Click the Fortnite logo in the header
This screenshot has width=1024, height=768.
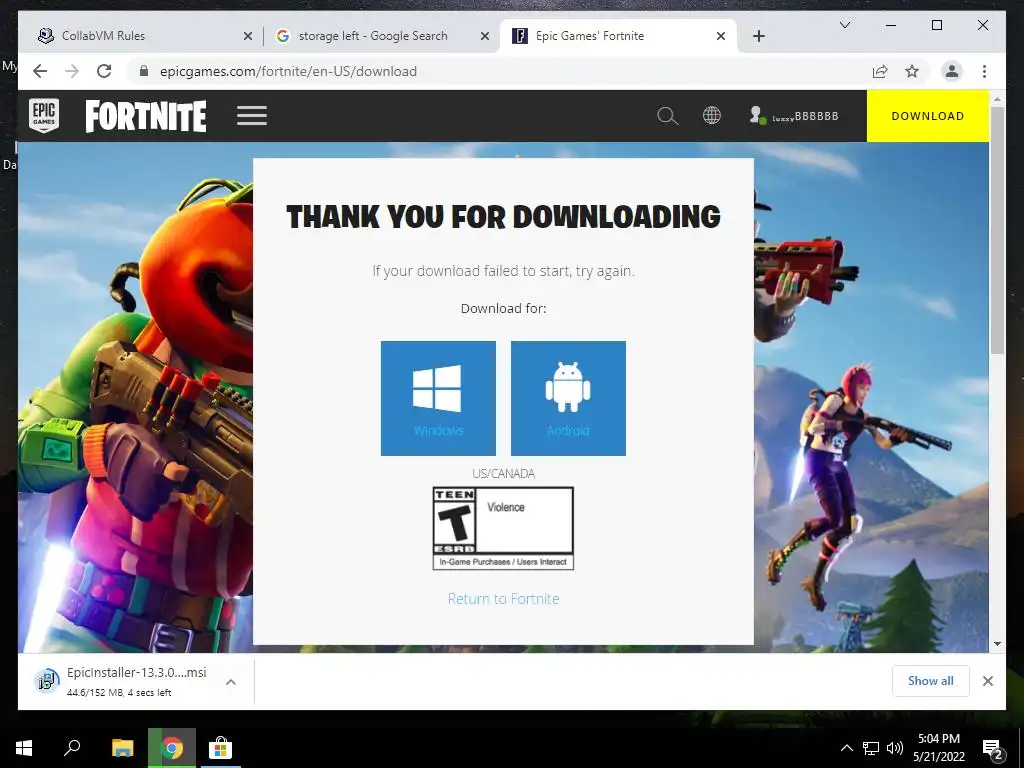click(146, 116)
